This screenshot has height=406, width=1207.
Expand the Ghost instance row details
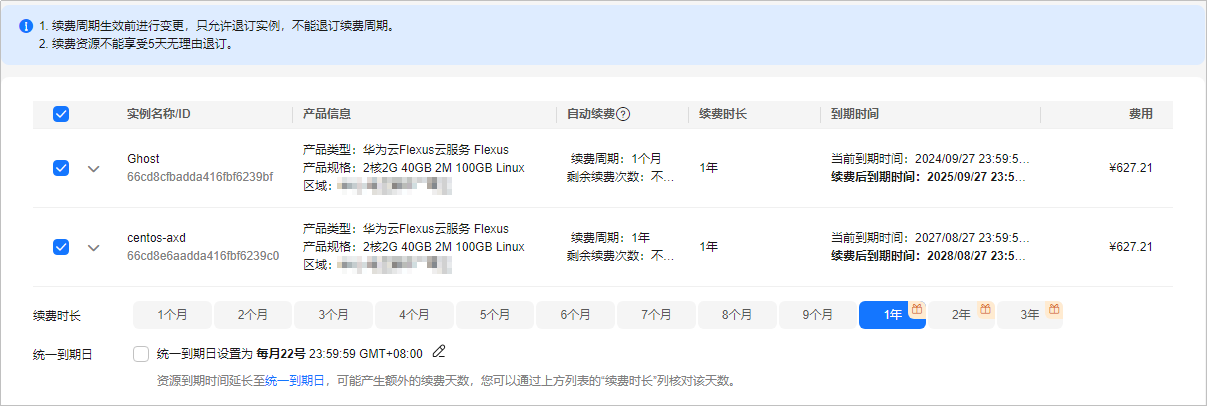pyautogui.click(x=94, y=168)
